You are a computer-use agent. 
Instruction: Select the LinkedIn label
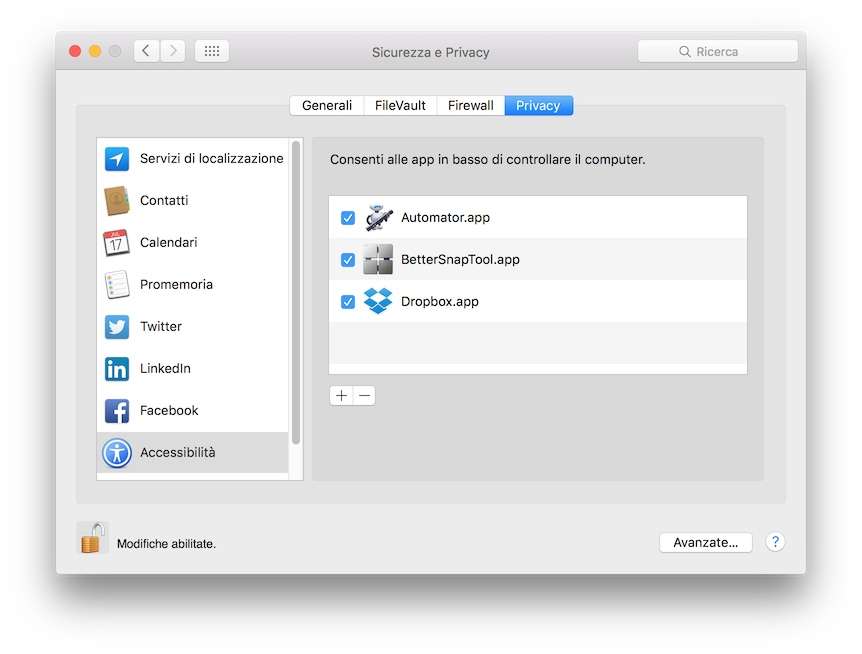coord(165,368)
